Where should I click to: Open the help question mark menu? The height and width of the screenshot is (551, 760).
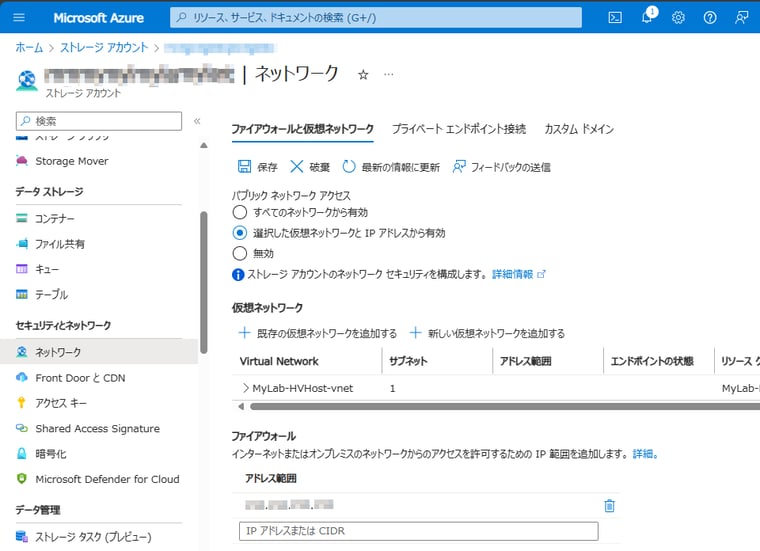[x=710, y=18]
